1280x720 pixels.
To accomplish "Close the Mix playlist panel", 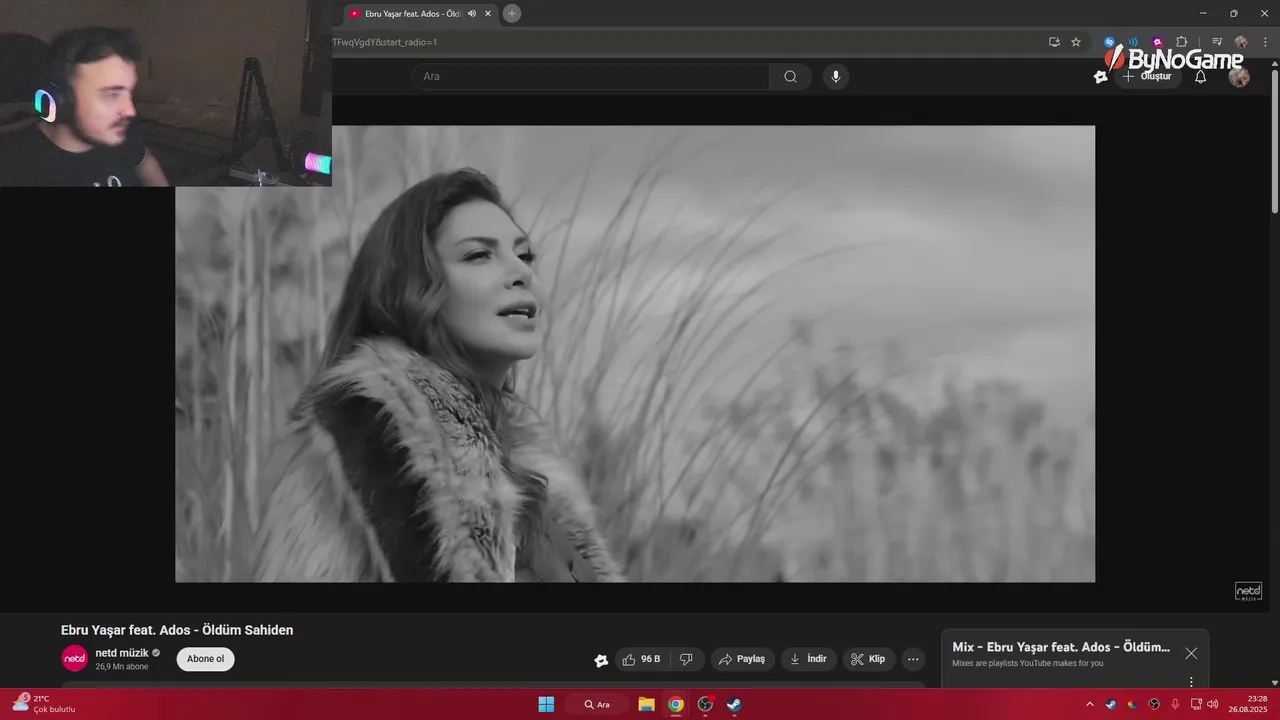I will click(1191, 653).
